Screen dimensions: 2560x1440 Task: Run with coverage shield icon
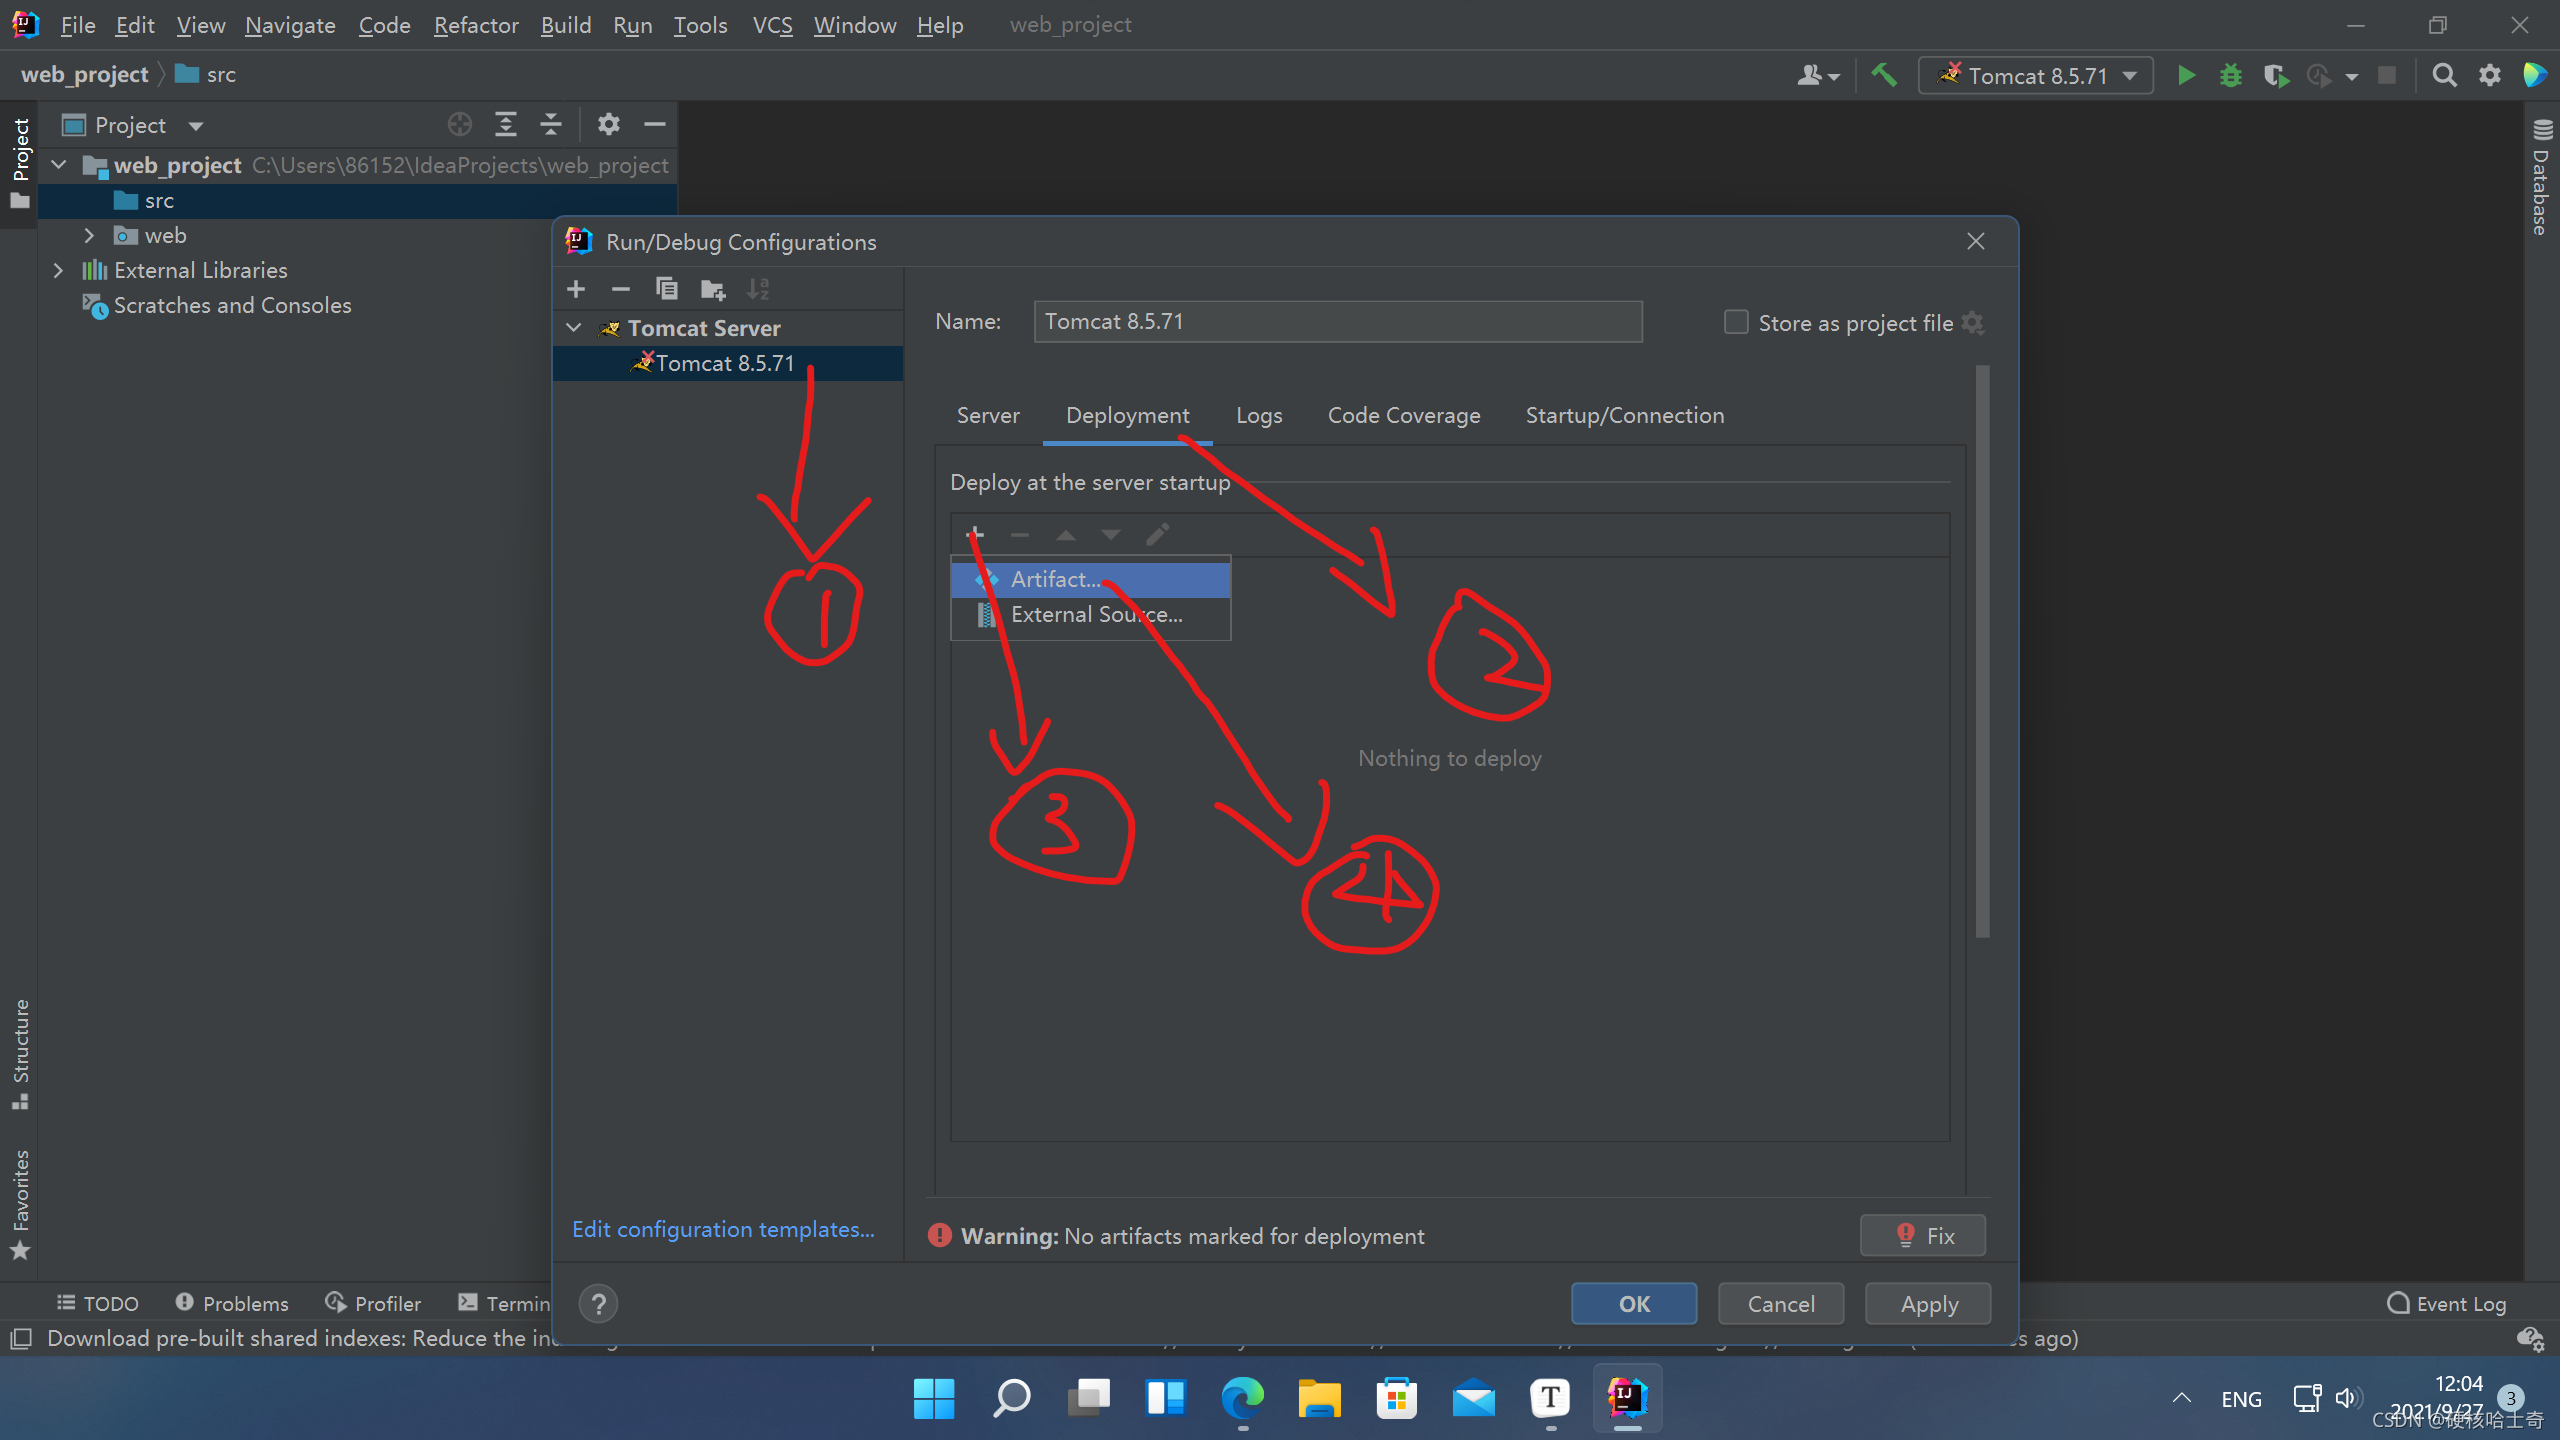point(2276,75)
